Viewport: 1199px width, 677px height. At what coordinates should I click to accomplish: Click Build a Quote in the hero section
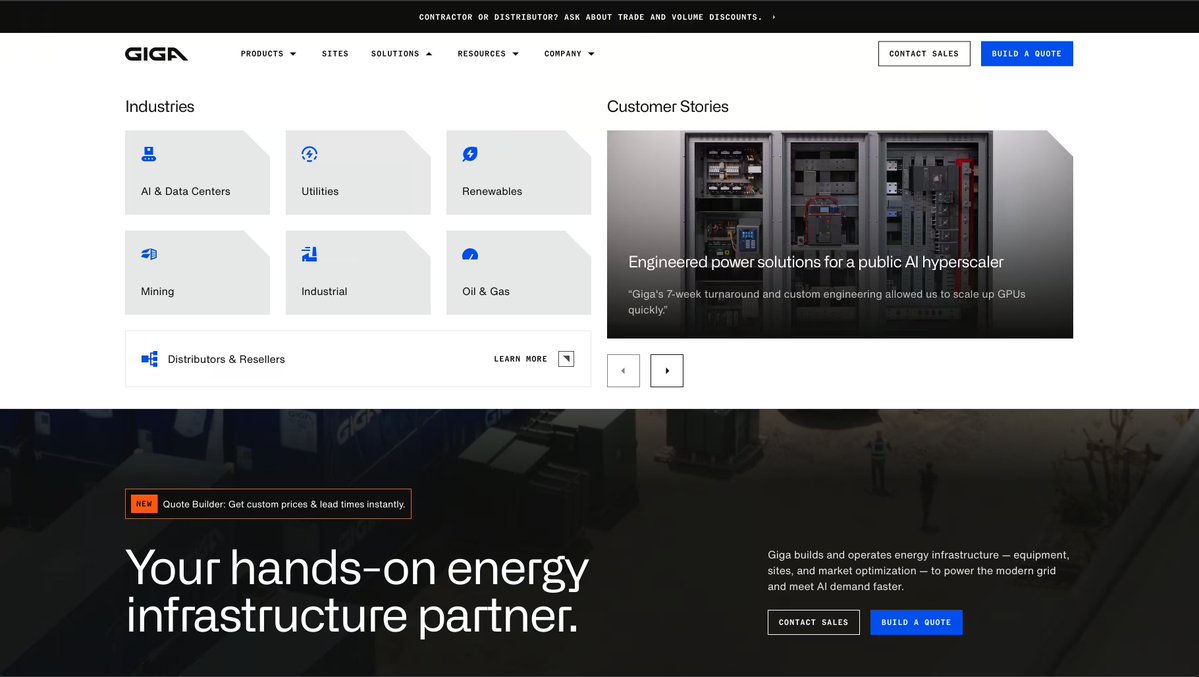[x=916, y=622]
